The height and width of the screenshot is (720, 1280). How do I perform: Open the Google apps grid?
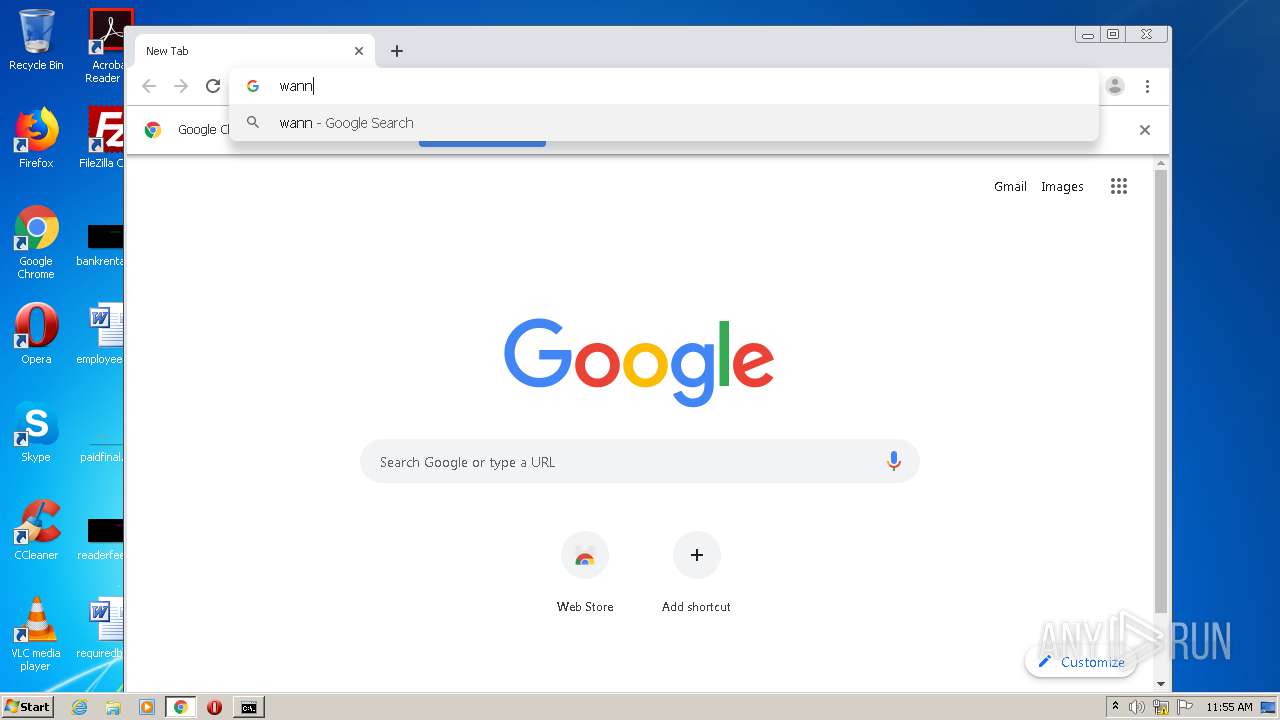1119,186
